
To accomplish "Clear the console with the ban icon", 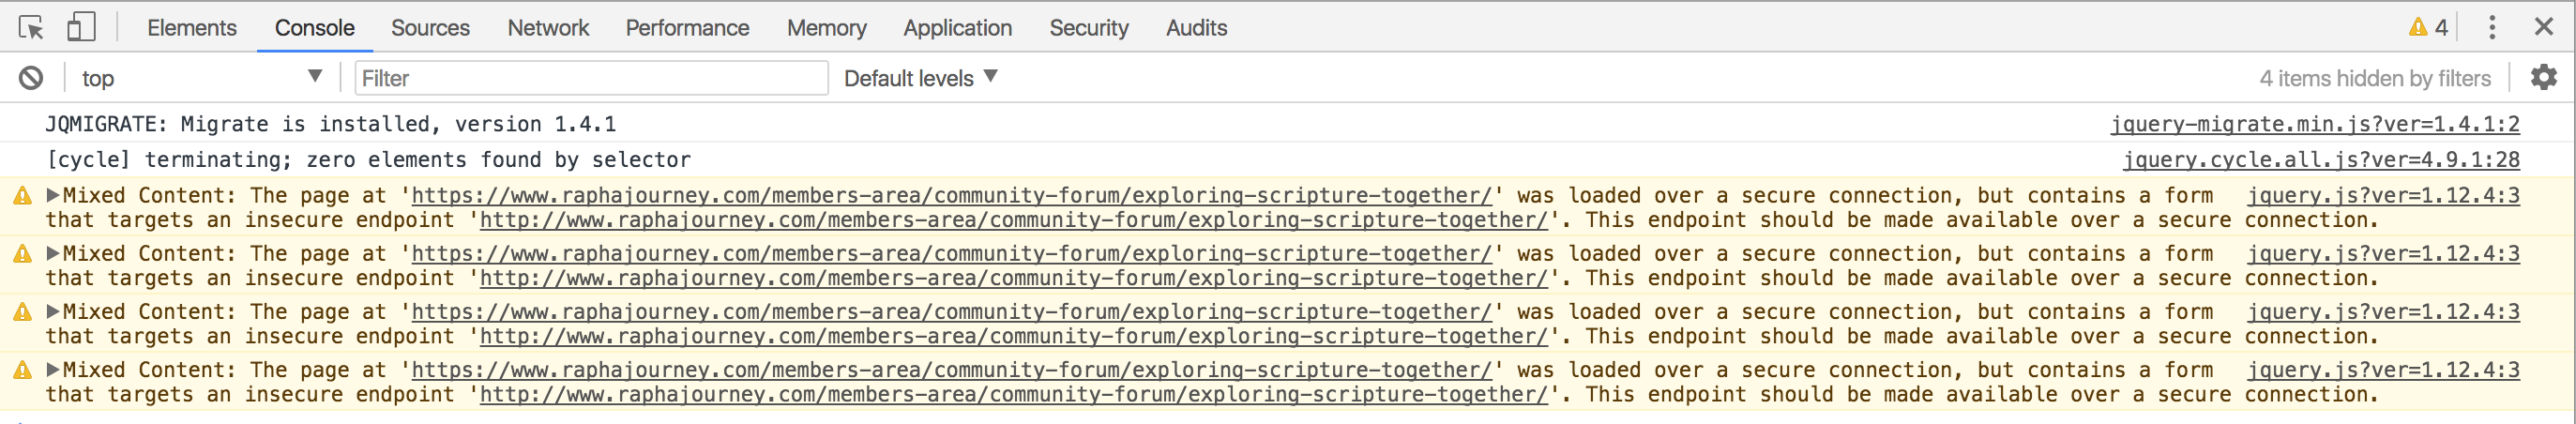I will [x=31, y=78].
